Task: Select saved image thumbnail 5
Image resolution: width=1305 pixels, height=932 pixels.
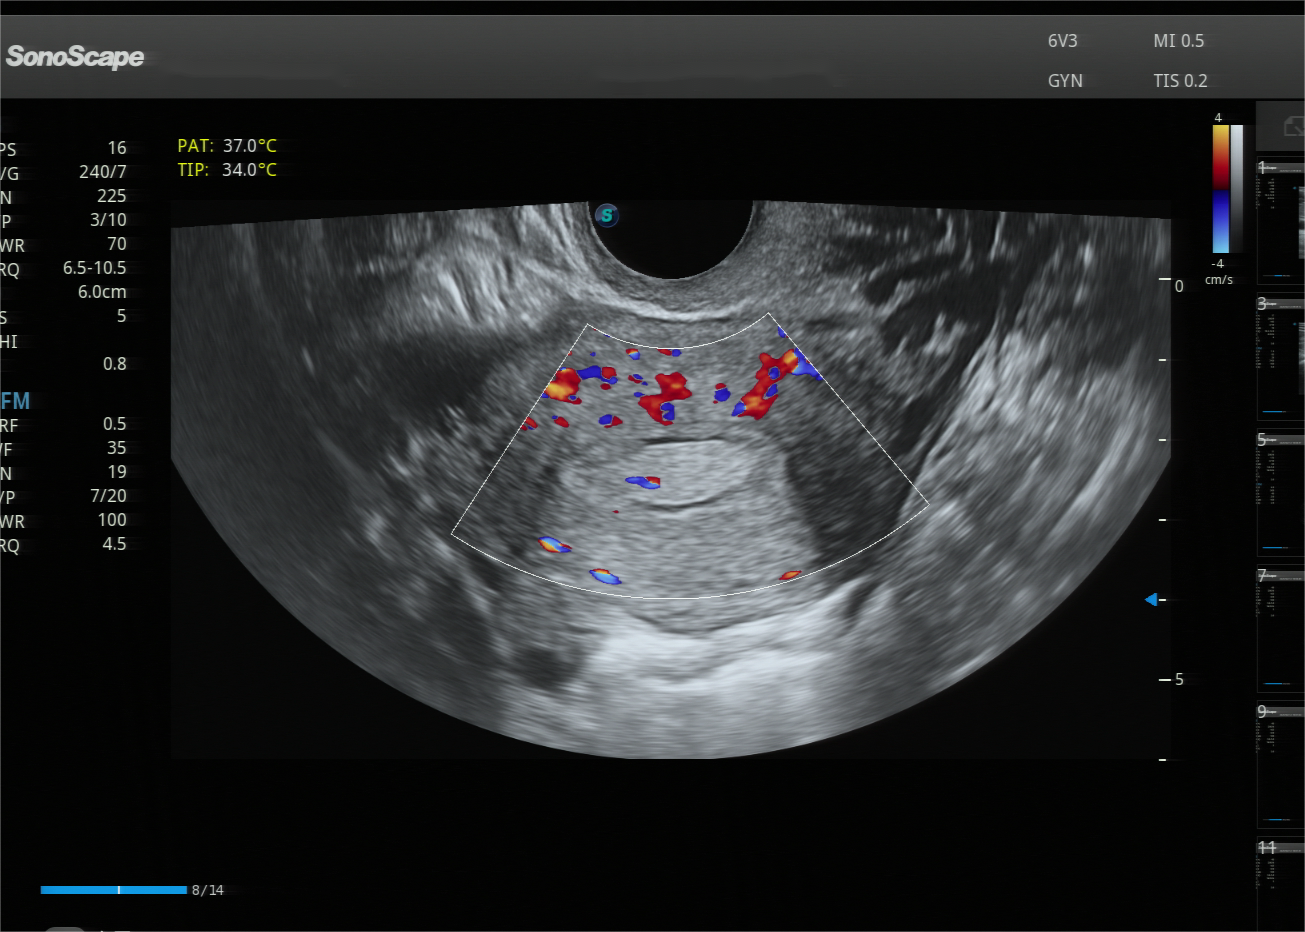Action: (x=1281, y=492)
